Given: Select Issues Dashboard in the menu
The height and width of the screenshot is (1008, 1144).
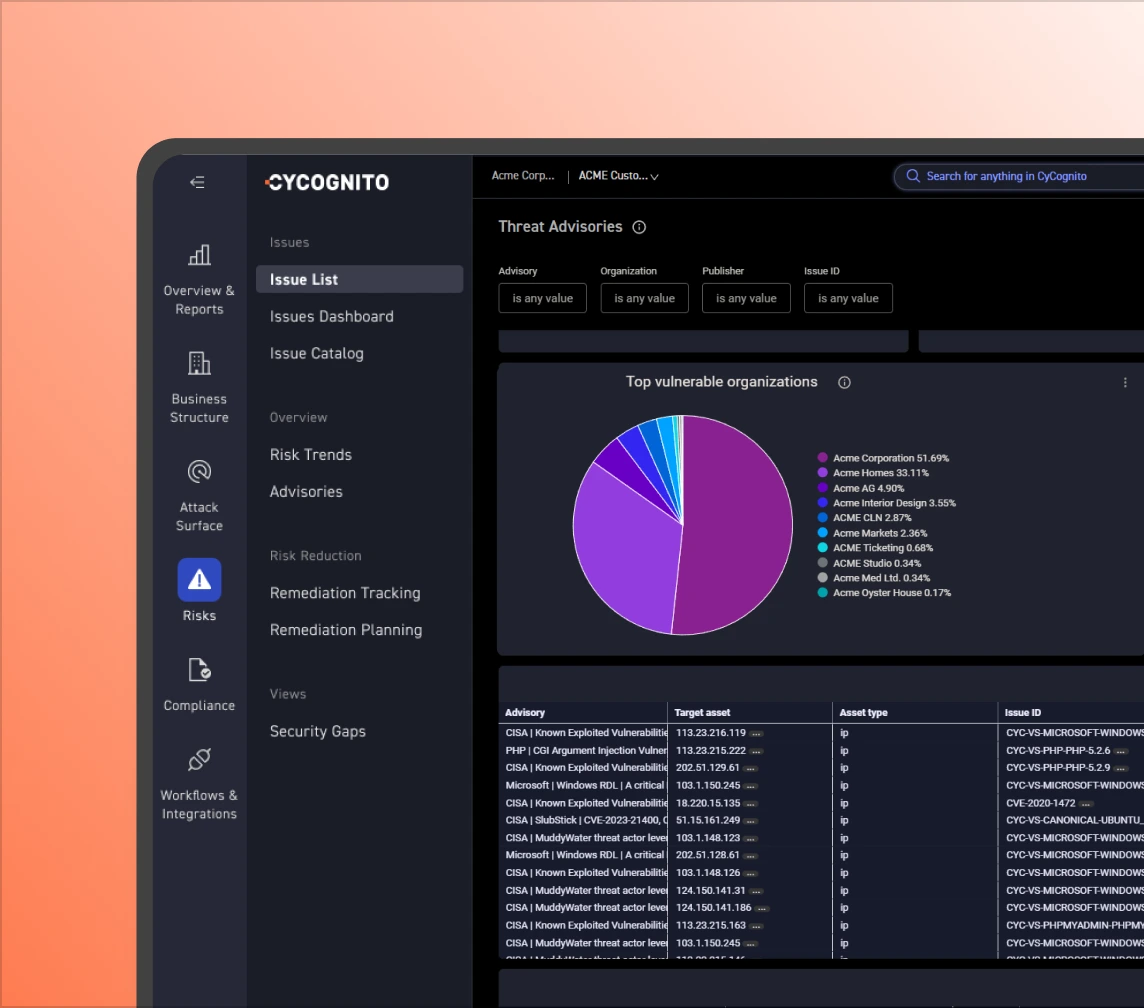Looking at the screenshot, I should pos(332,316).
